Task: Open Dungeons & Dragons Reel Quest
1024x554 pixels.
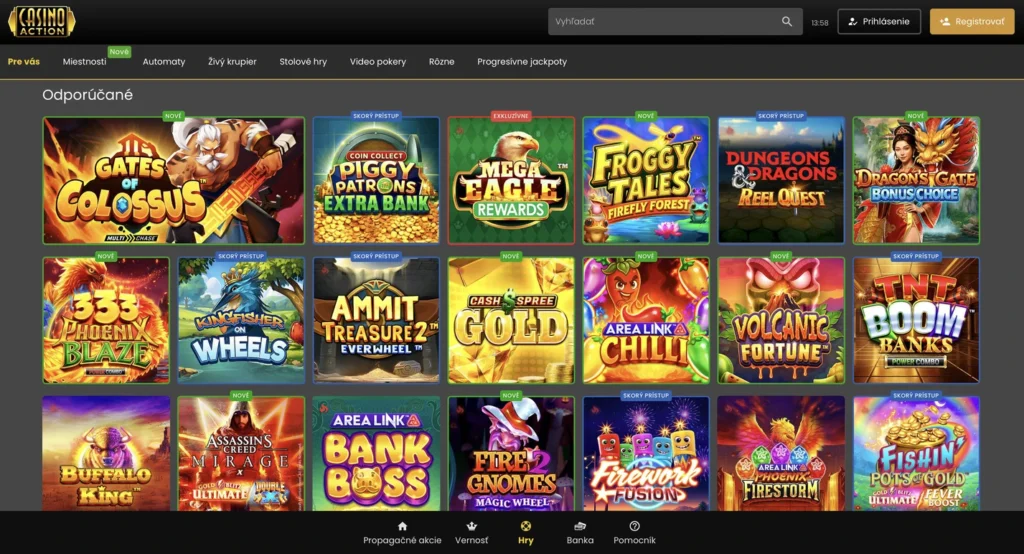Action: (781, 180)
